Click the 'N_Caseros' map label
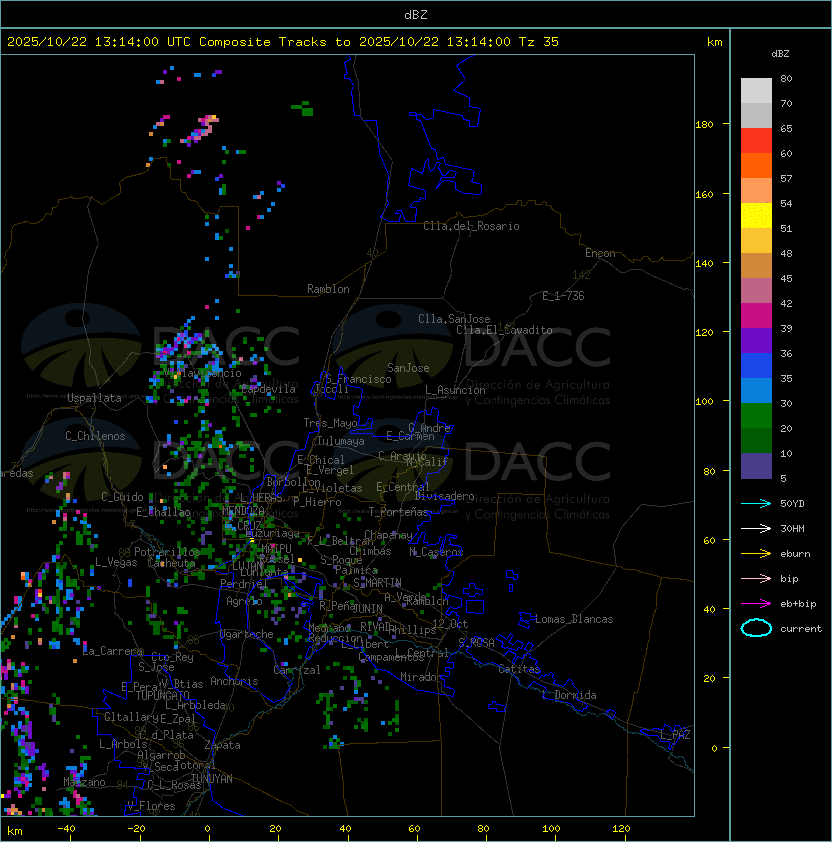The width and height of the screenshot is (832, 842). [x=436, y=552]
